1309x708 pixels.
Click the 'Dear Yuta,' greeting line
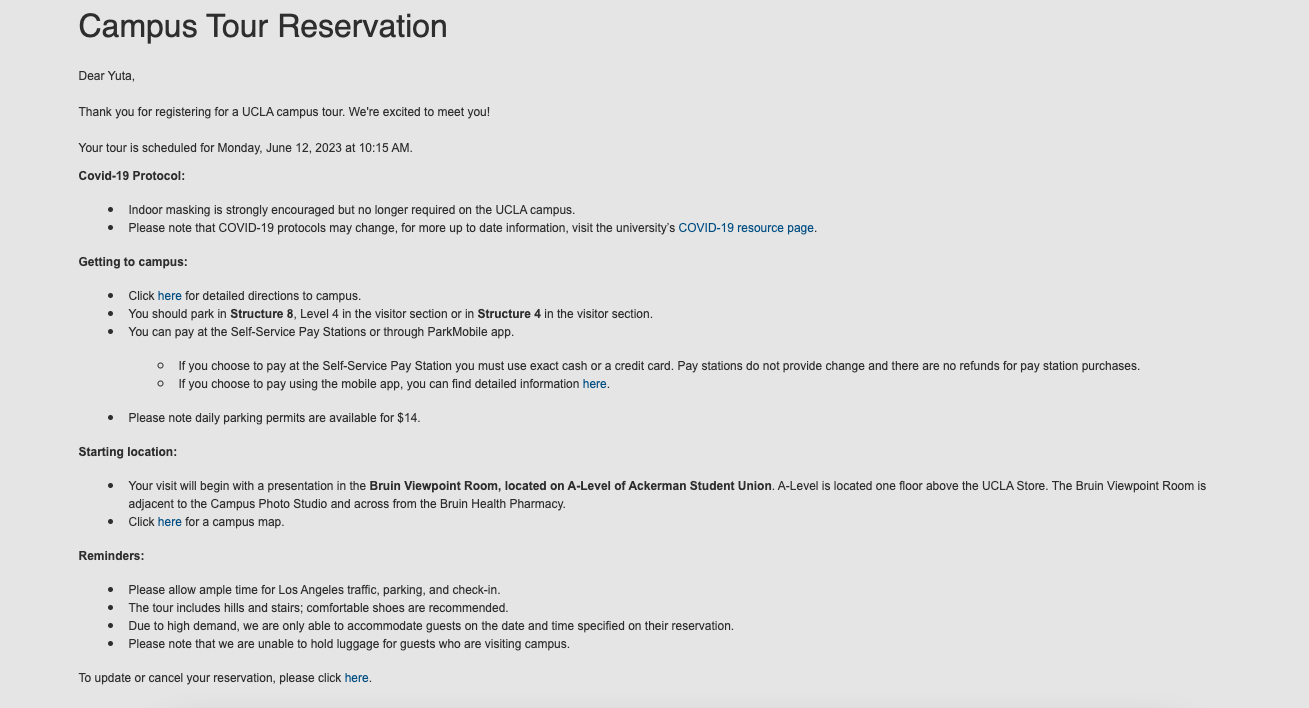pyautogui.click(x=106, y=76)
